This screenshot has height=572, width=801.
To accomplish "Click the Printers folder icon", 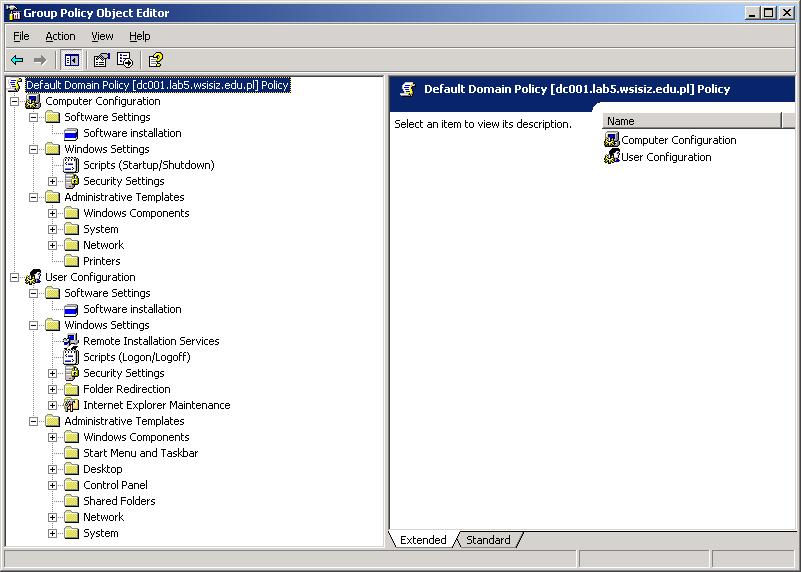I will click(x=71, y=261).
